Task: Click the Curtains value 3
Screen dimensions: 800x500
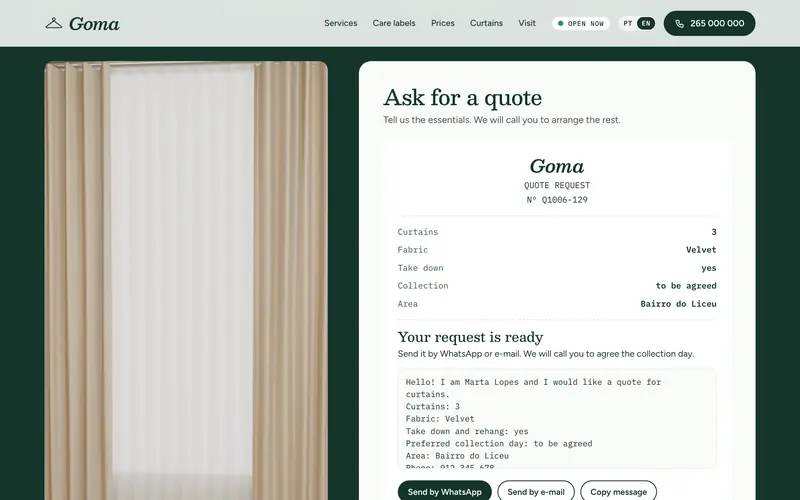Action: click(x=714, y=232)
